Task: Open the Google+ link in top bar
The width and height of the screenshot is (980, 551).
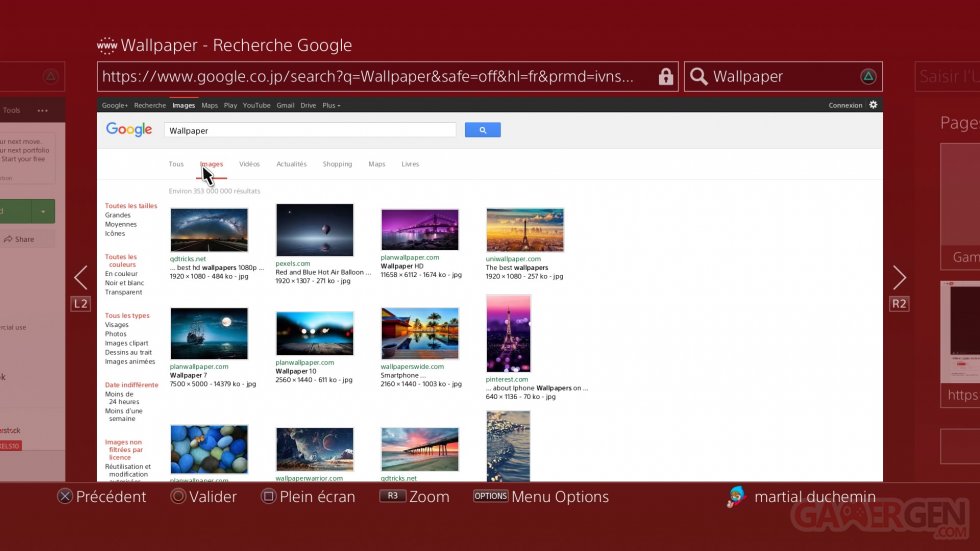Action: (x=114, y=106)
